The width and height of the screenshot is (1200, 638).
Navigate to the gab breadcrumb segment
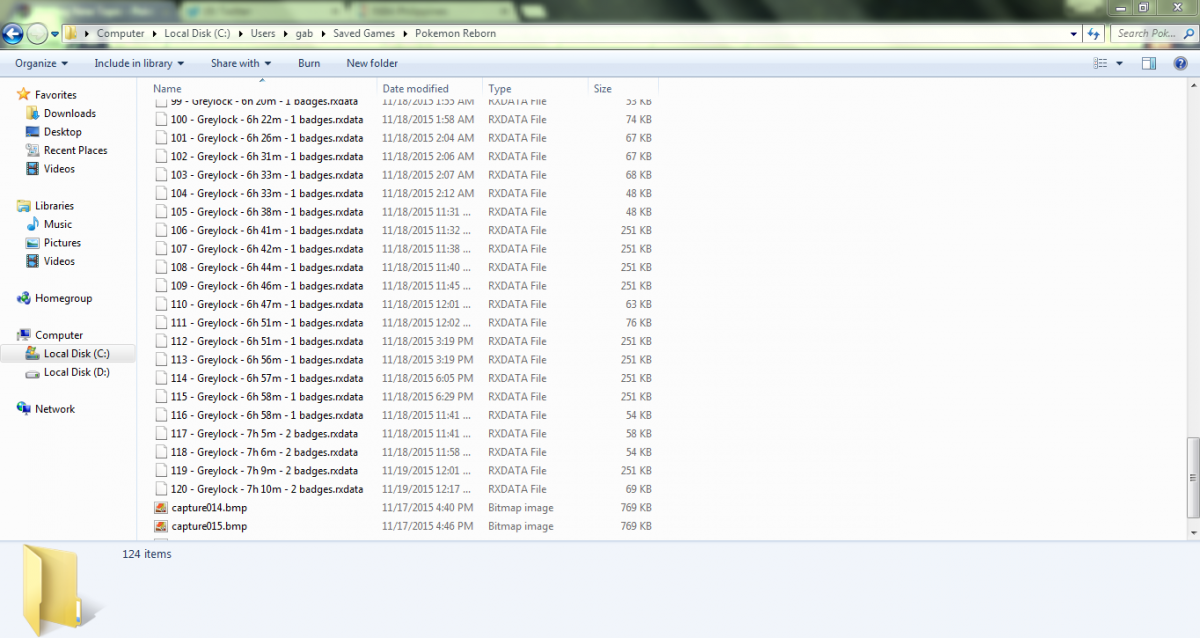(304, 33)
